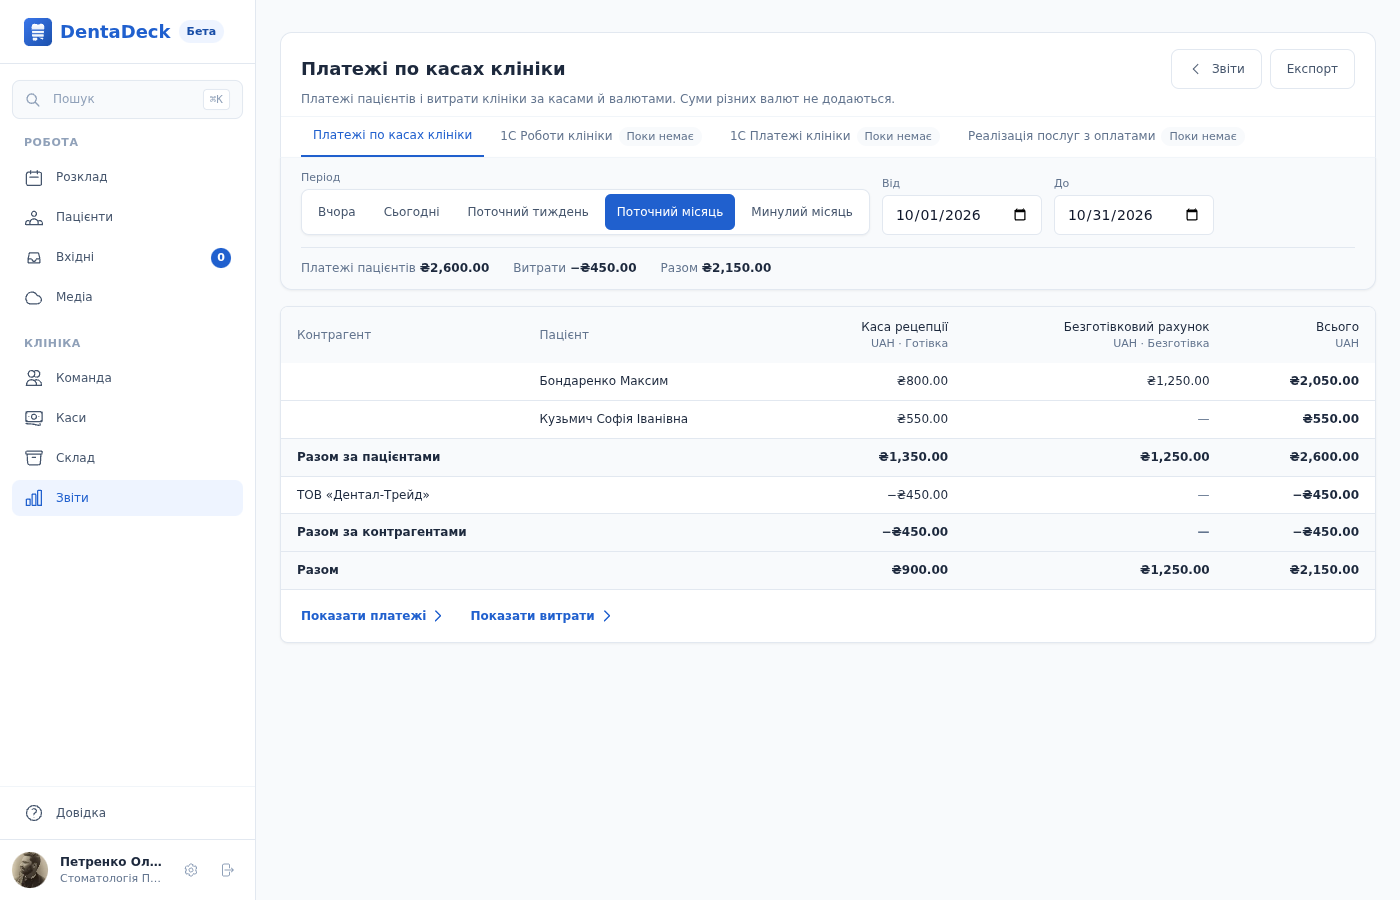Click the Від date input field

pos(962,215)
